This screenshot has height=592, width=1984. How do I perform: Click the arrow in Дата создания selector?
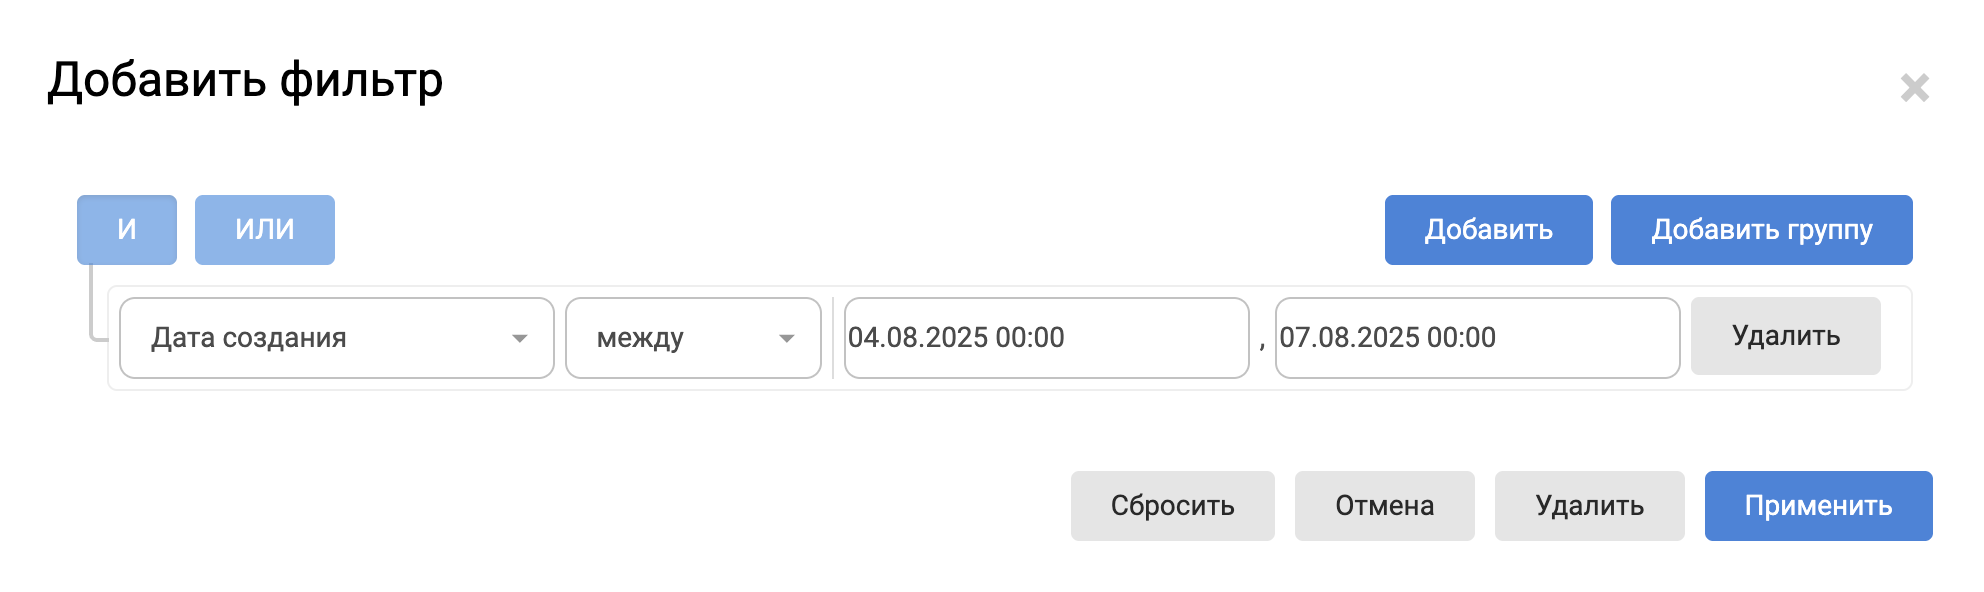pyautogui.click(x=519, y=339)
